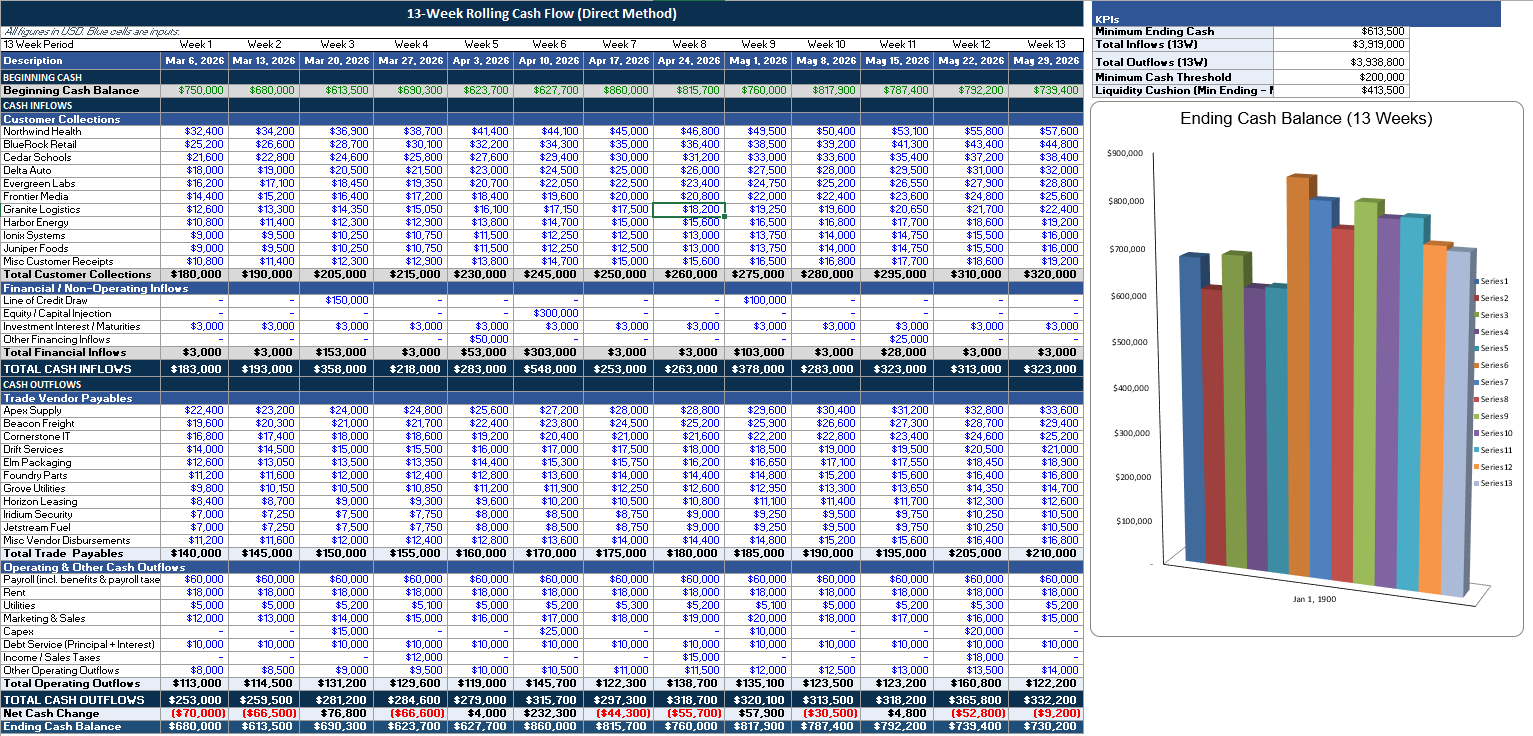1533x736 pixels.
Task: Select the Harbor Energy row label
Action: pos(81,222)
